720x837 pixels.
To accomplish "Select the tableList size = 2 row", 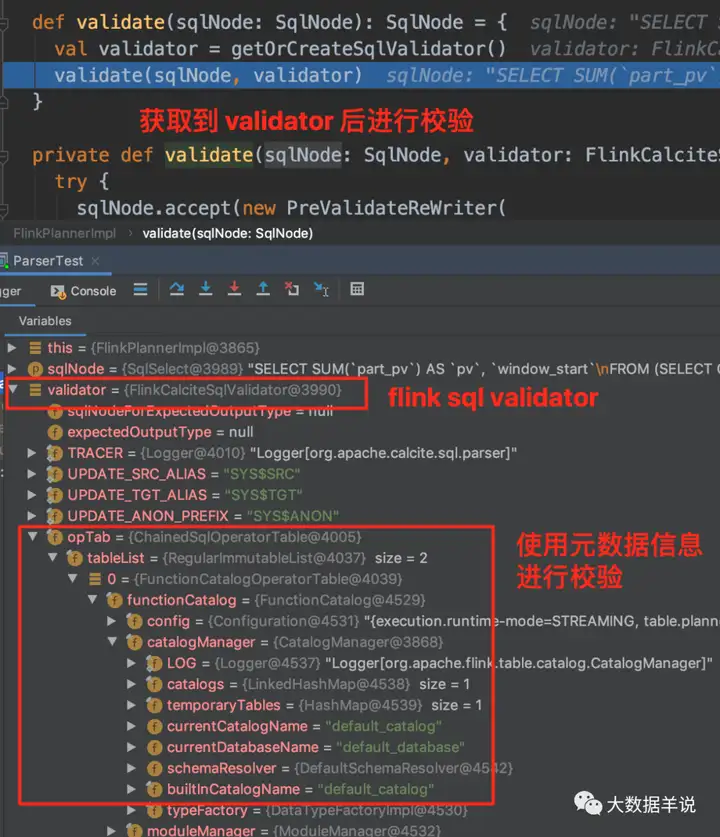I will [360, 558].
